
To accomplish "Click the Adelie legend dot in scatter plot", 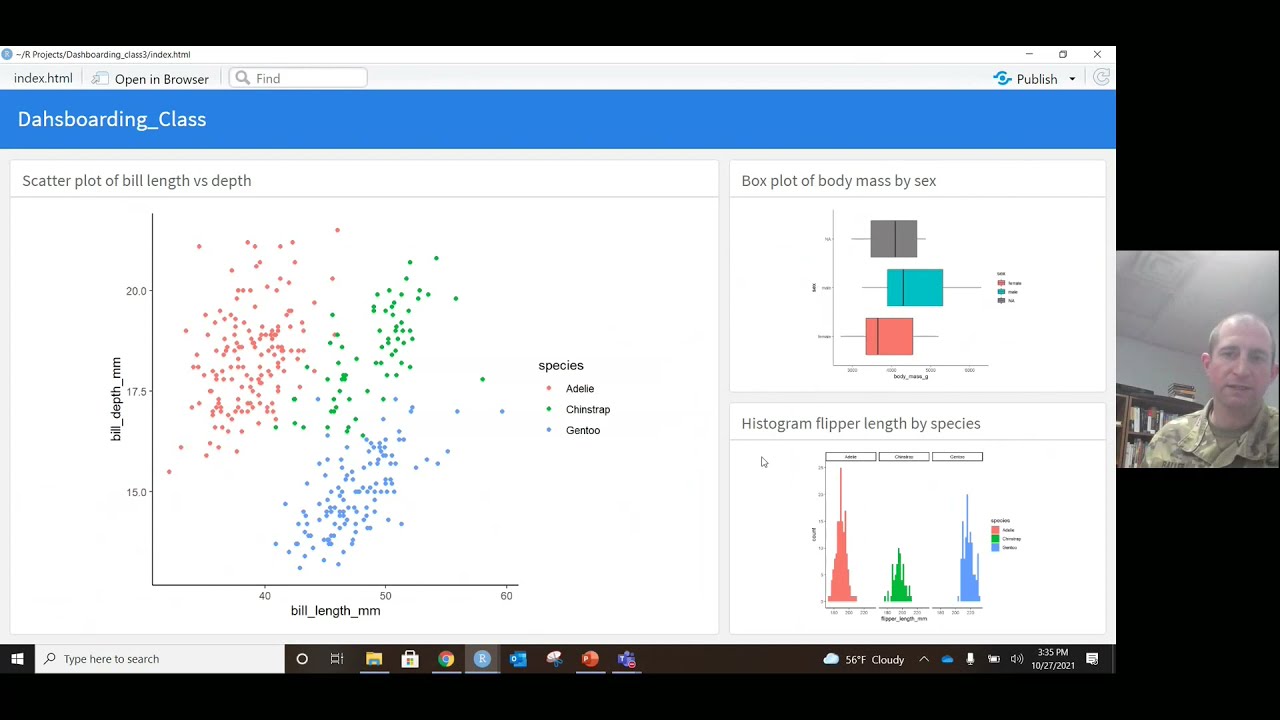I will coord(549,388).
